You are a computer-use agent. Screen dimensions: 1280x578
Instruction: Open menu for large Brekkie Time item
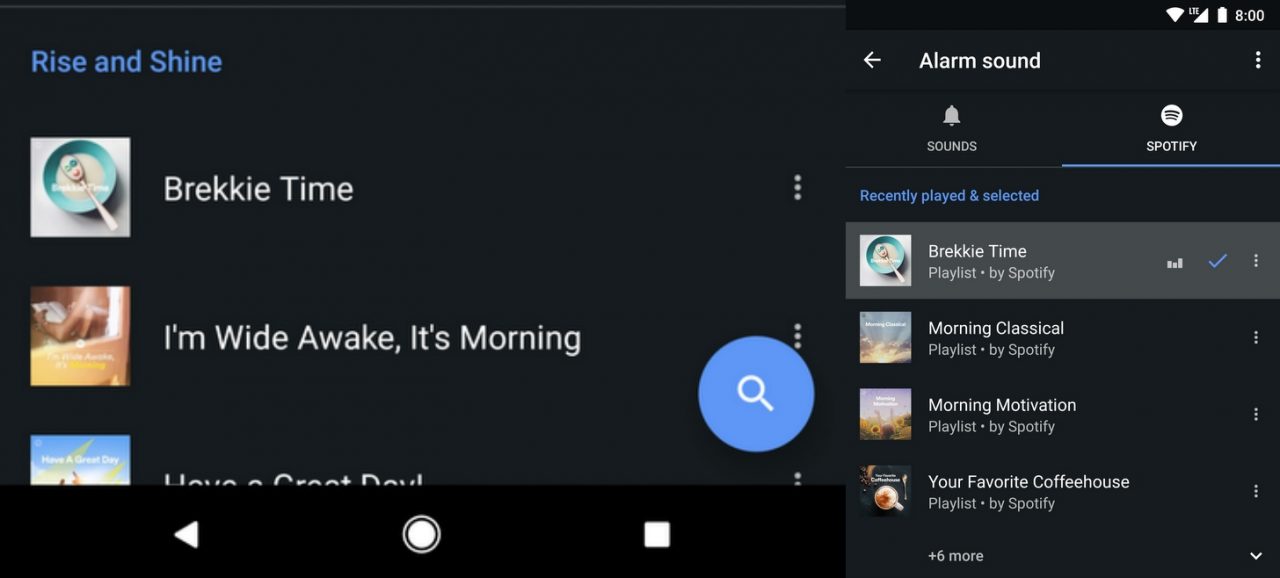click(797, 188)
